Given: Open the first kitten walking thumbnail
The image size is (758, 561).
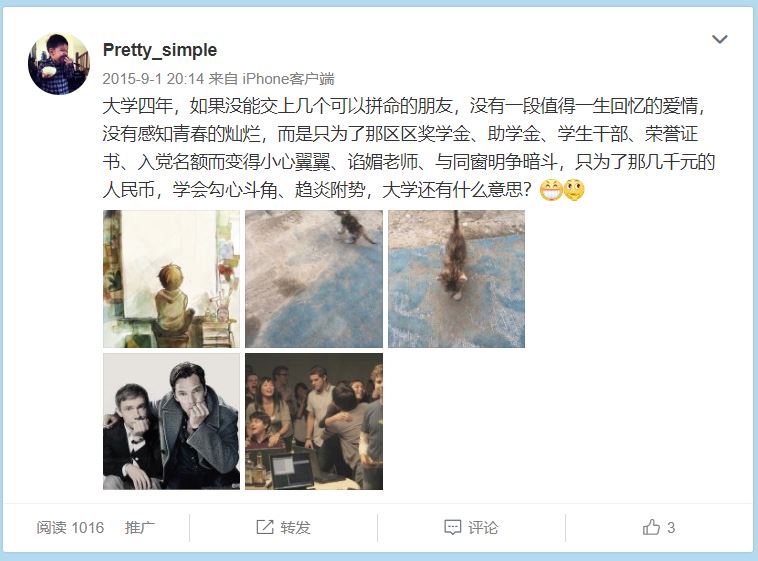Looking at the screenshot, I should pos(314,279).
